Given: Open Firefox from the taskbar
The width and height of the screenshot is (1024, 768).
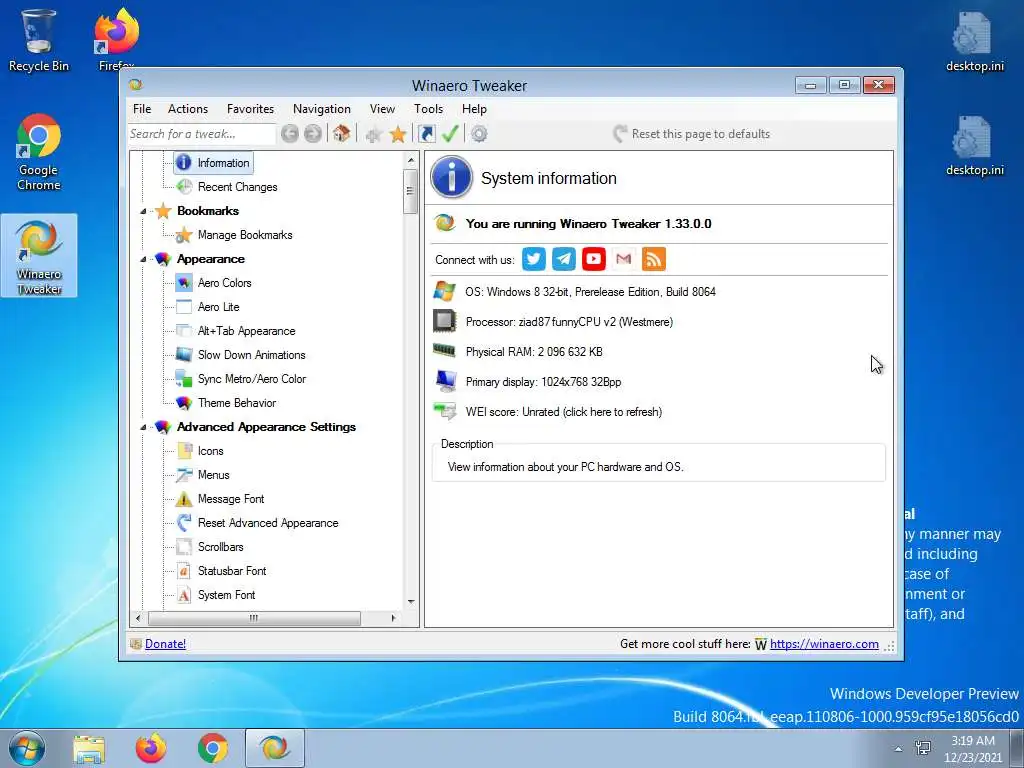Looking at the screenshot, I should coord(151,748).
